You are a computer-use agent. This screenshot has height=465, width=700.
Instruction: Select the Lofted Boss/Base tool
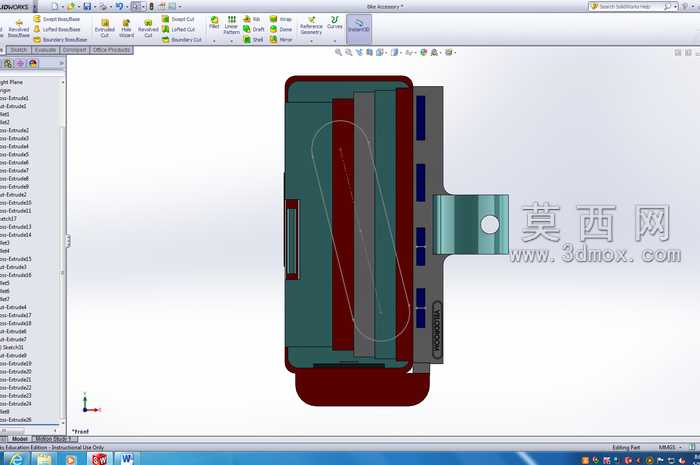(x=57, y=29)
